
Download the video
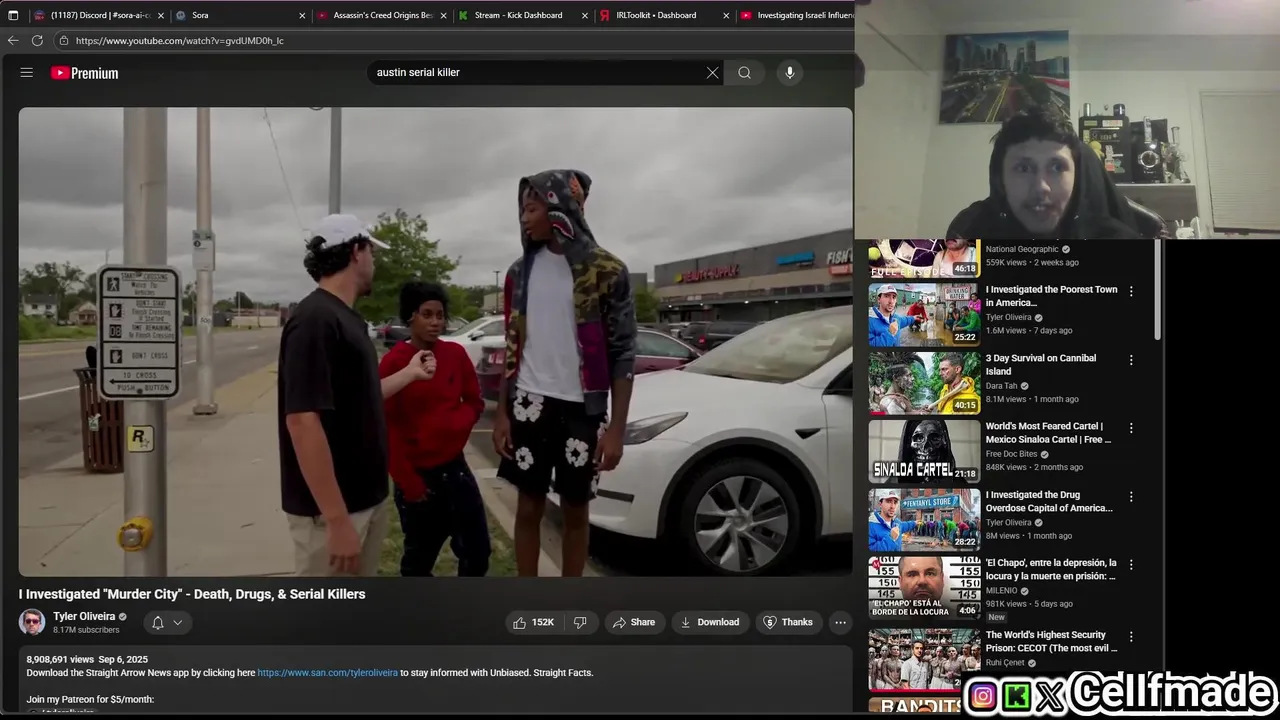click(709, 622)
